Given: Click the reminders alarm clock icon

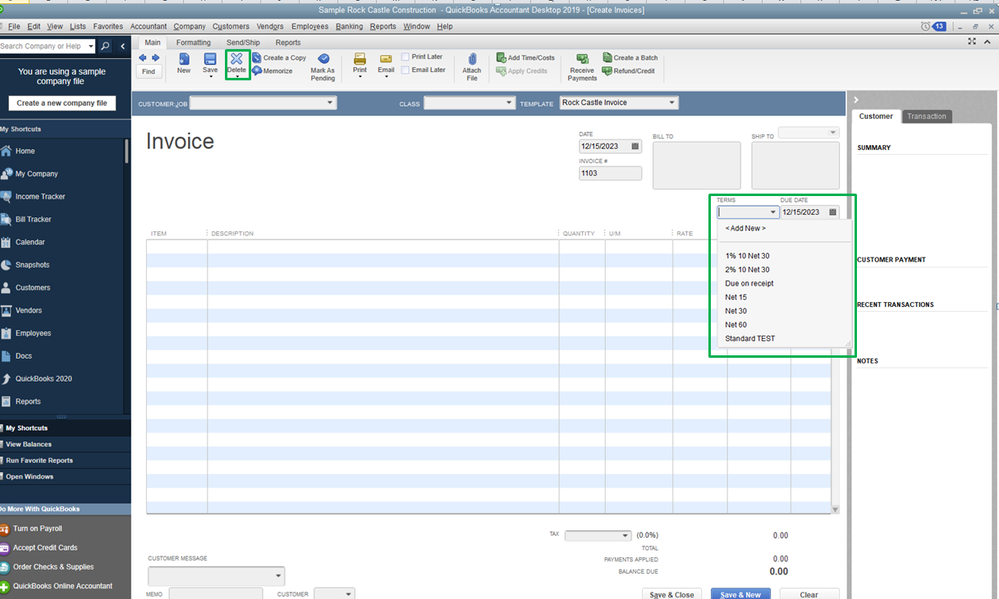Looking at the screenshot, I should click(x=925, y=26).
